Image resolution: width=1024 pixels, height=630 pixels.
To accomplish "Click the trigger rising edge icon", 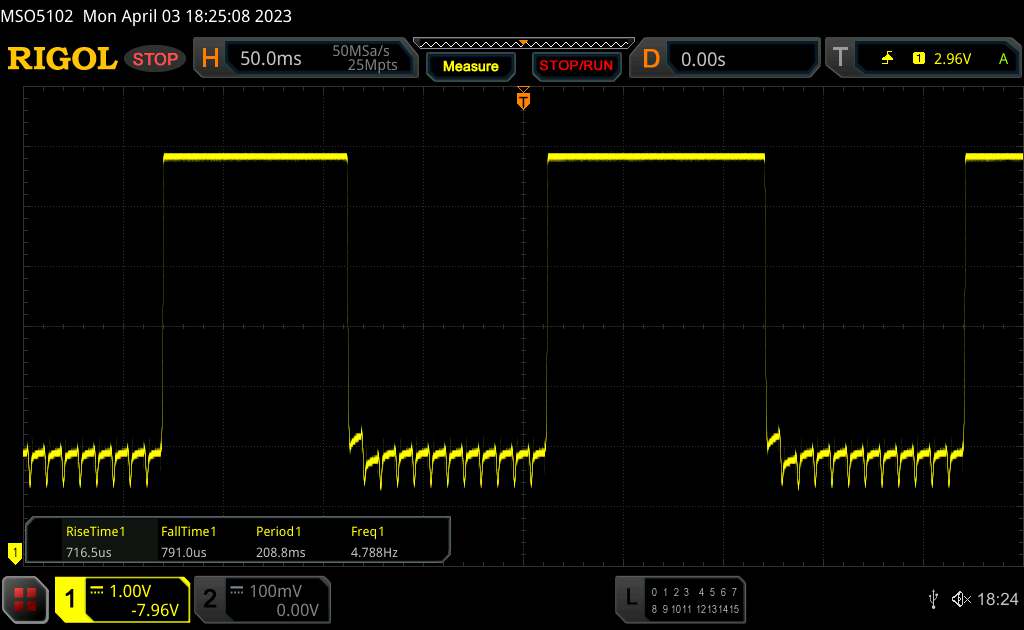I will 887,59.
